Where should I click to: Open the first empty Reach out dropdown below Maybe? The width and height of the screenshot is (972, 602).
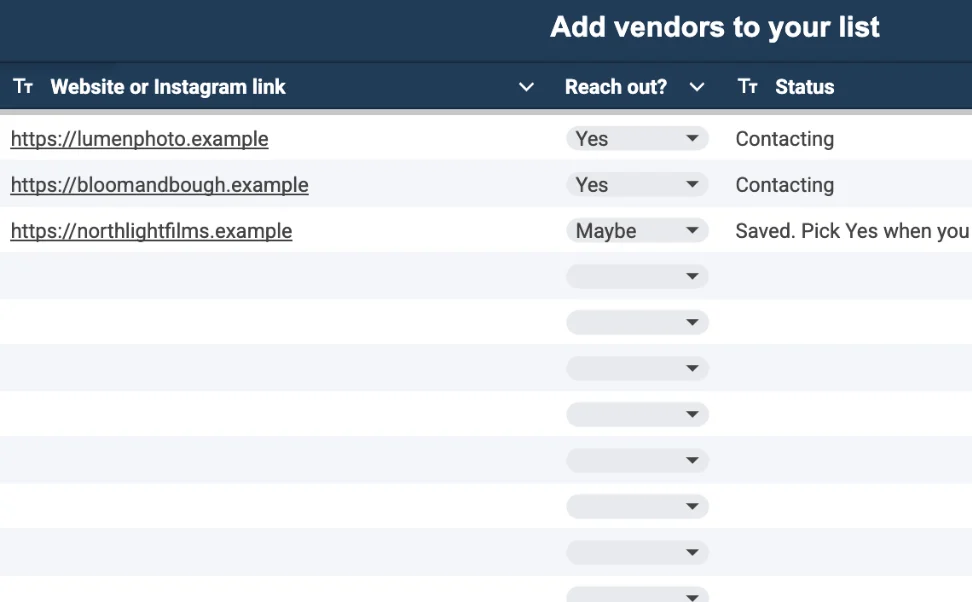637,276
